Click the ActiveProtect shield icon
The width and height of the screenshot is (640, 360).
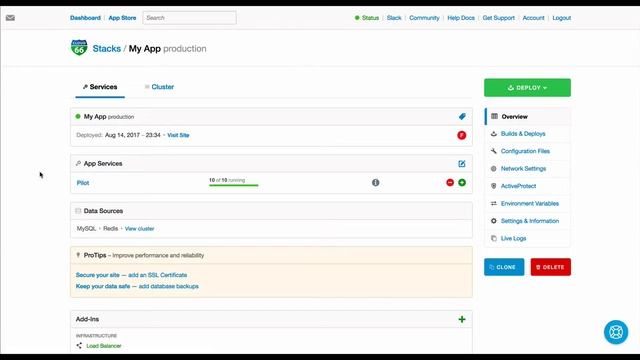coord(493,186)
